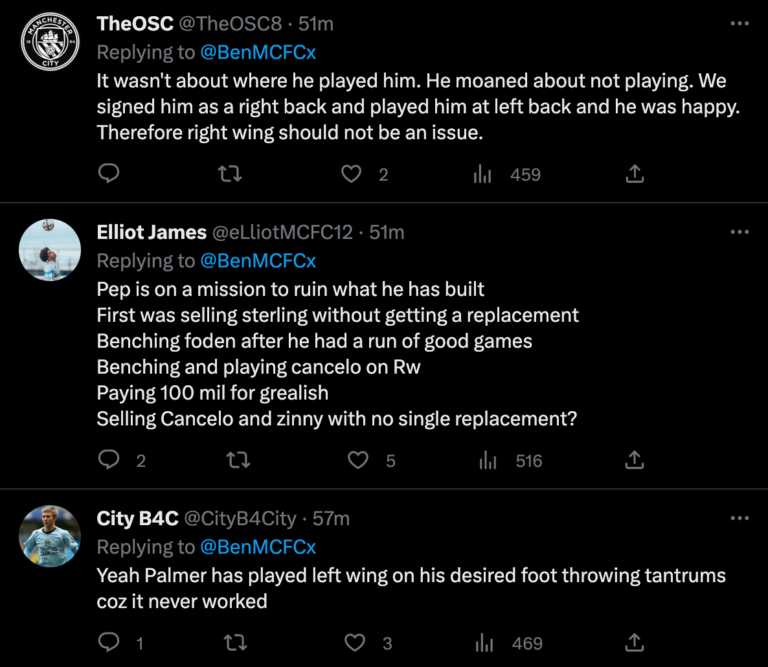Reply to TheOSC's tweet

coord(110,174)
